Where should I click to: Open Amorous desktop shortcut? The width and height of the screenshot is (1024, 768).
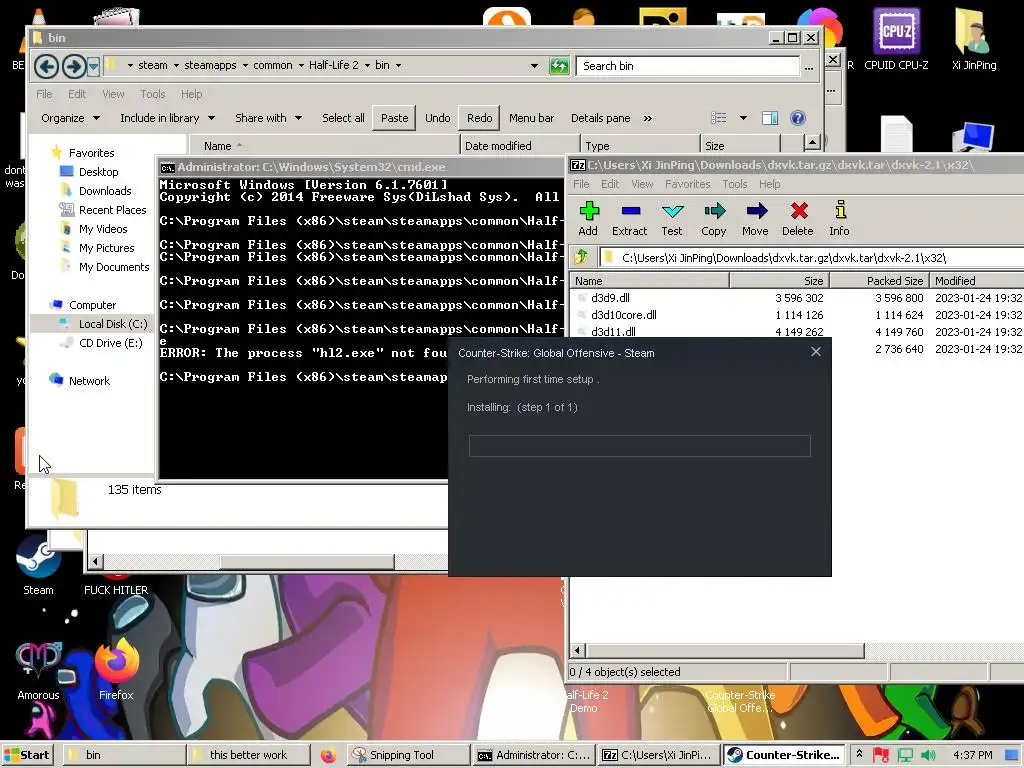(39, 671)
